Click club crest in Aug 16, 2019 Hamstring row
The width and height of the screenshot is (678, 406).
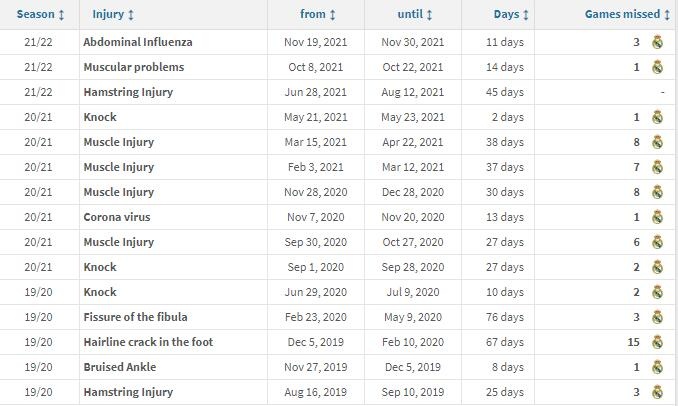tap(657, 392)
